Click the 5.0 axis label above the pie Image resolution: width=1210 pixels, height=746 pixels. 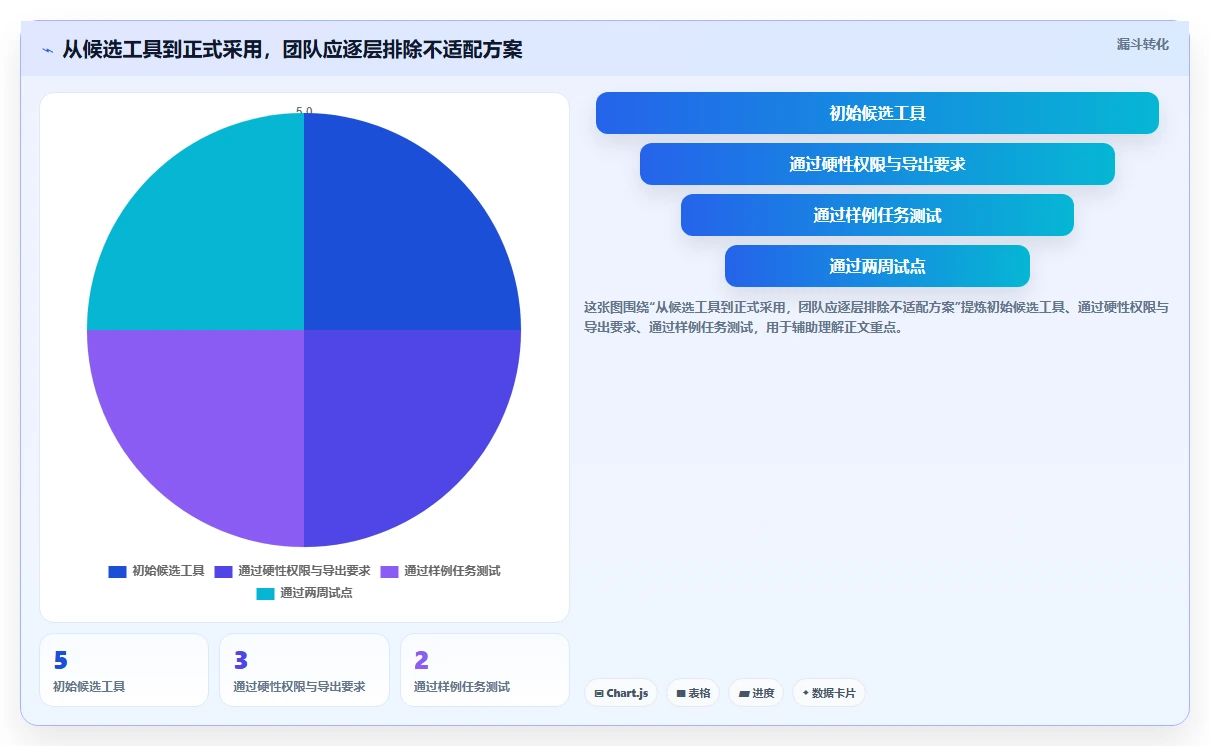pyautogui.click(x=304, y=111)
